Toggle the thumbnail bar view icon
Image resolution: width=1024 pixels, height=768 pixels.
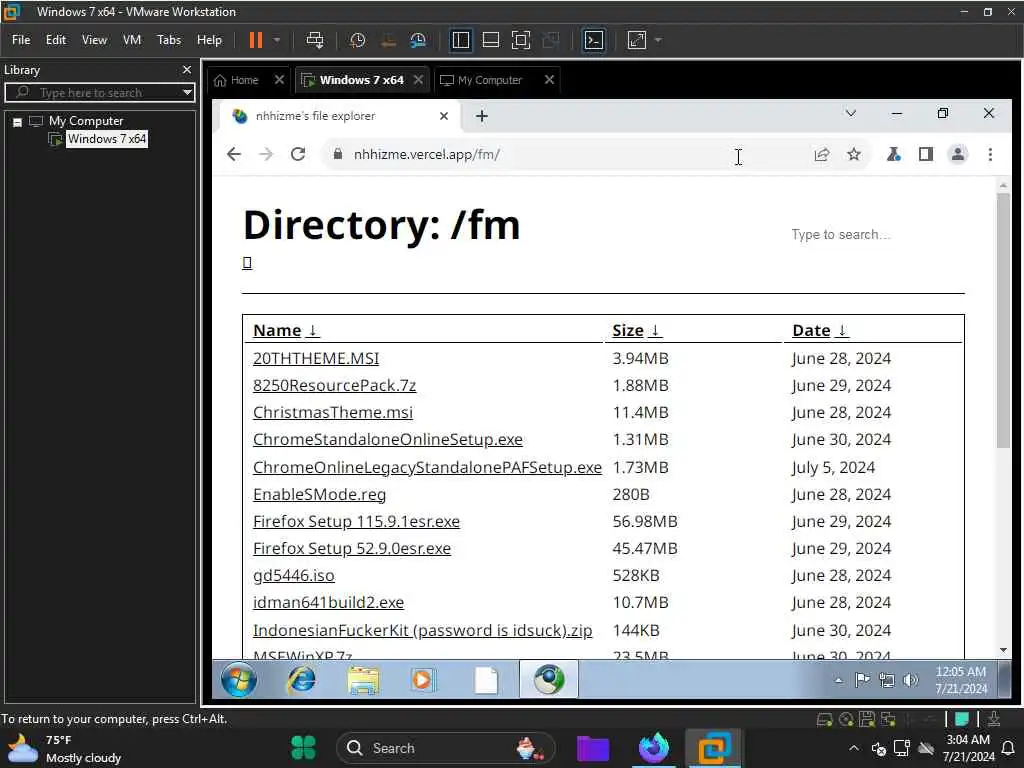point(490,40)
